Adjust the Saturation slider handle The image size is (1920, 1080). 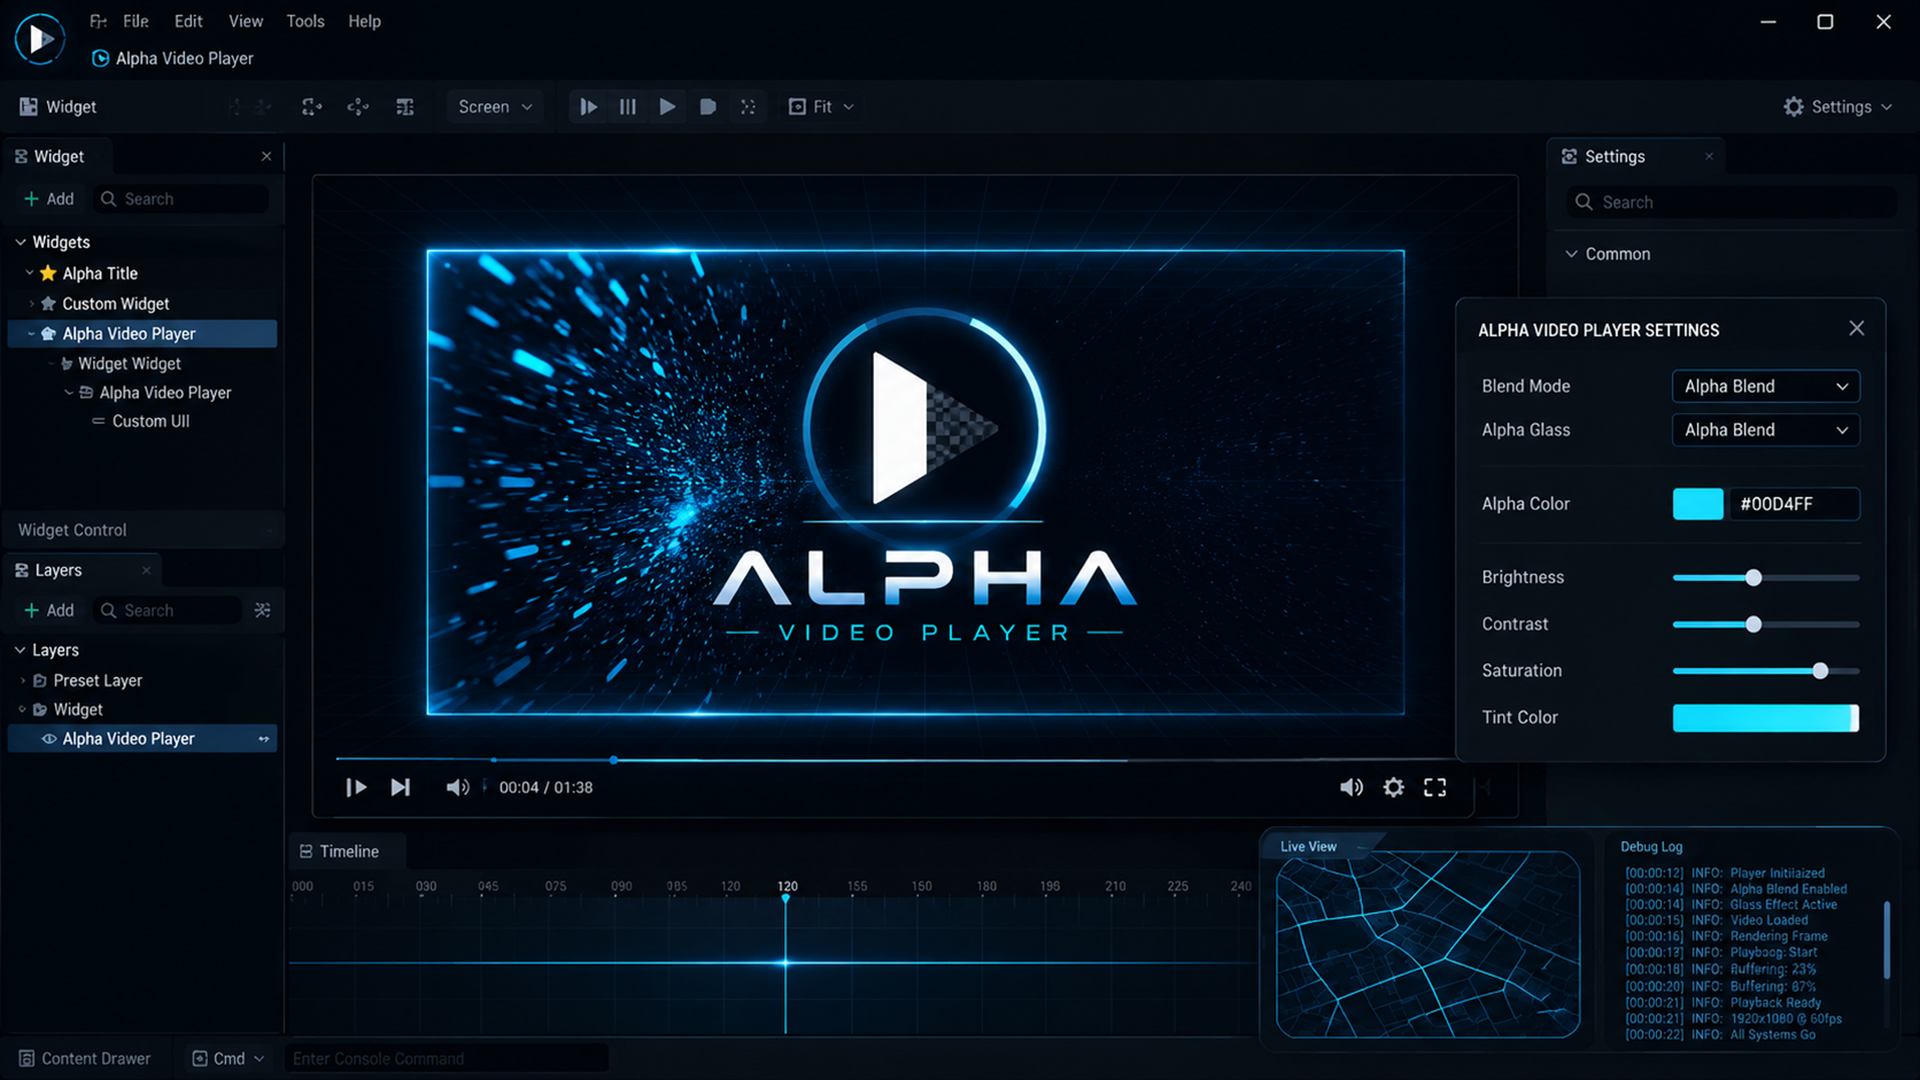pyautogui.click(x=1820, y=671)
